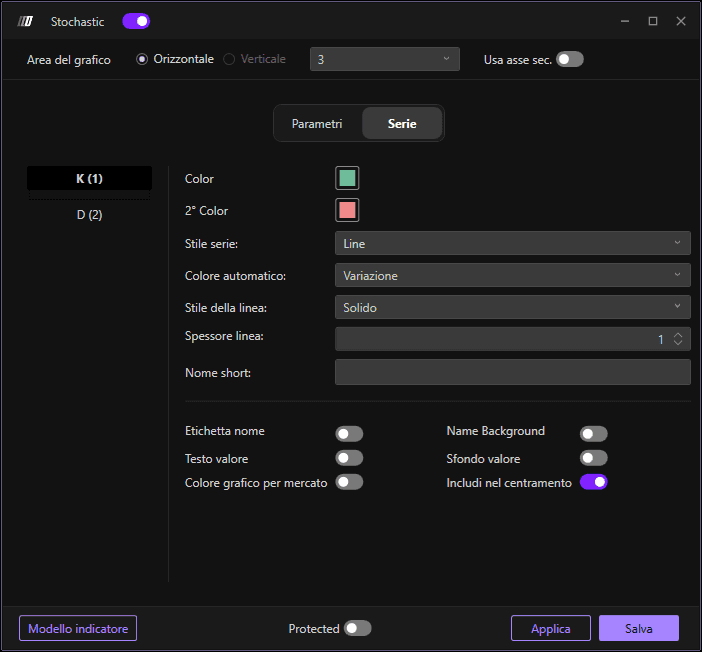Open the chart area number dropdown
Viewport: 702px width, 652px height.
pos(385,59)
